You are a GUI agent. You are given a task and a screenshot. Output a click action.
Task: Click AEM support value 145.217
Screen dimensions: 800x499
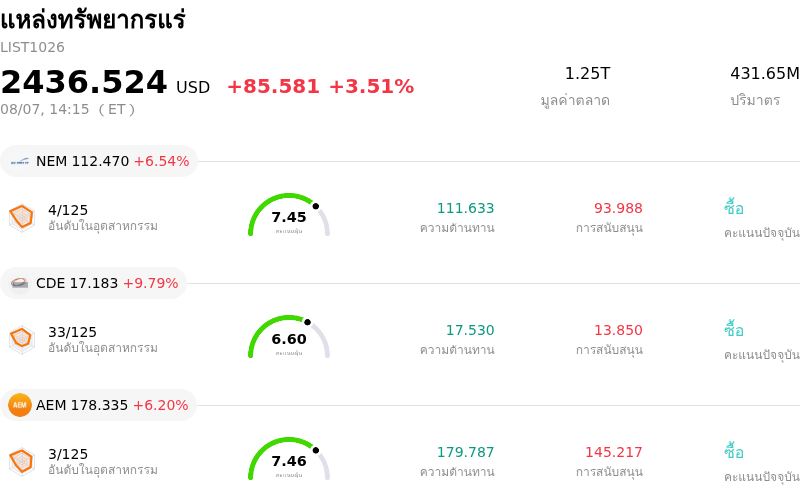pos(614,452)
